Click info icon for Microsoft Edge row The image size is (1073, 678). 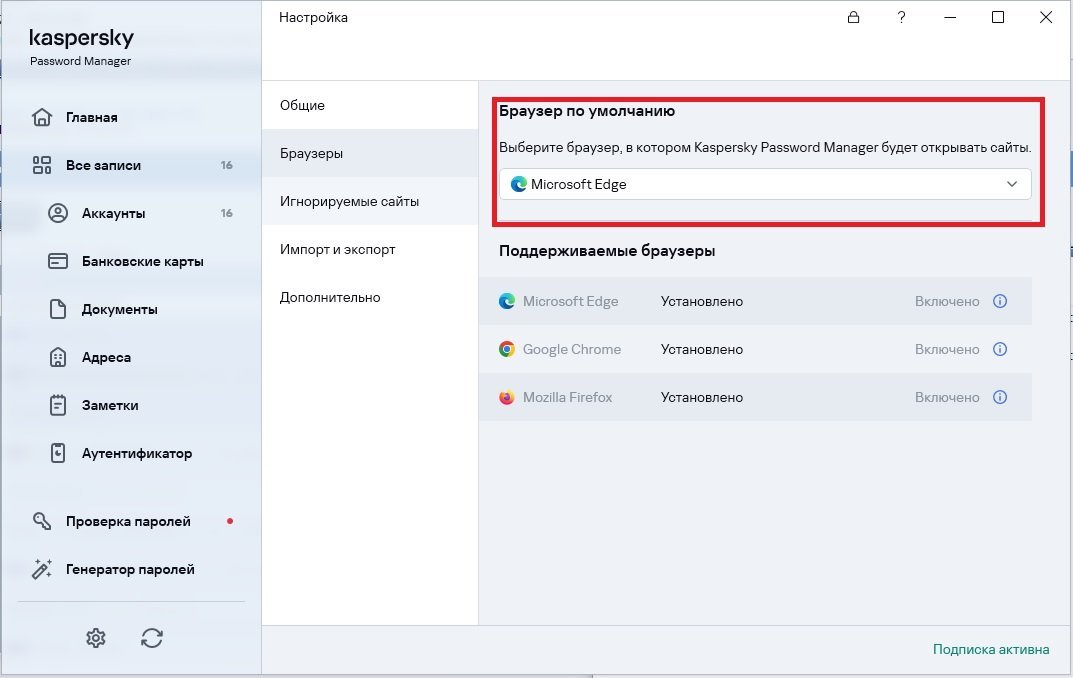click(1000, 301)
